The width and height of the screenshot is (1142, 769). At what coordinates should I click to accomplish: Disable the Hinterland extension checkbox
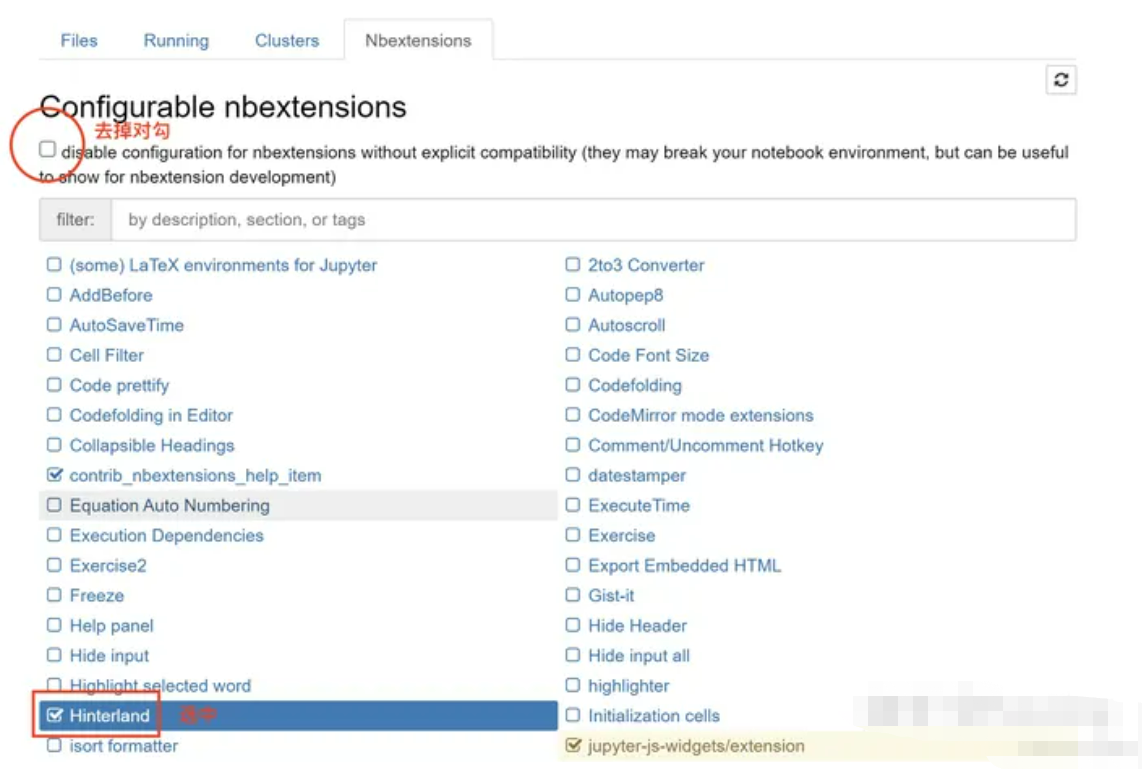(54, 715)
